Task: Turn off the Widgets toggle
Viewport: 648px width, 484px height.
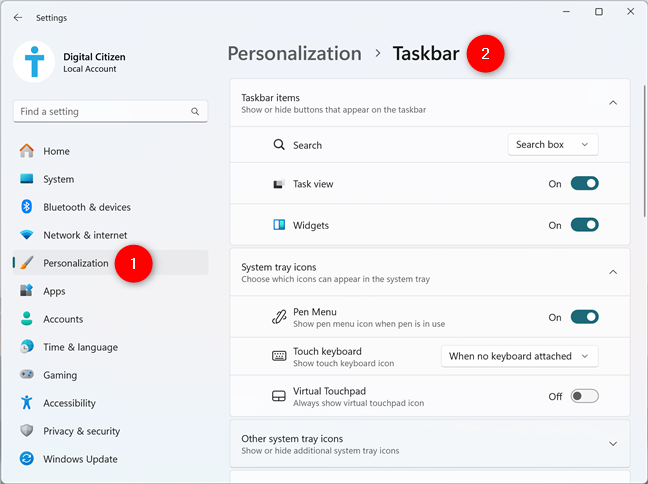Action: click(584, 225)
